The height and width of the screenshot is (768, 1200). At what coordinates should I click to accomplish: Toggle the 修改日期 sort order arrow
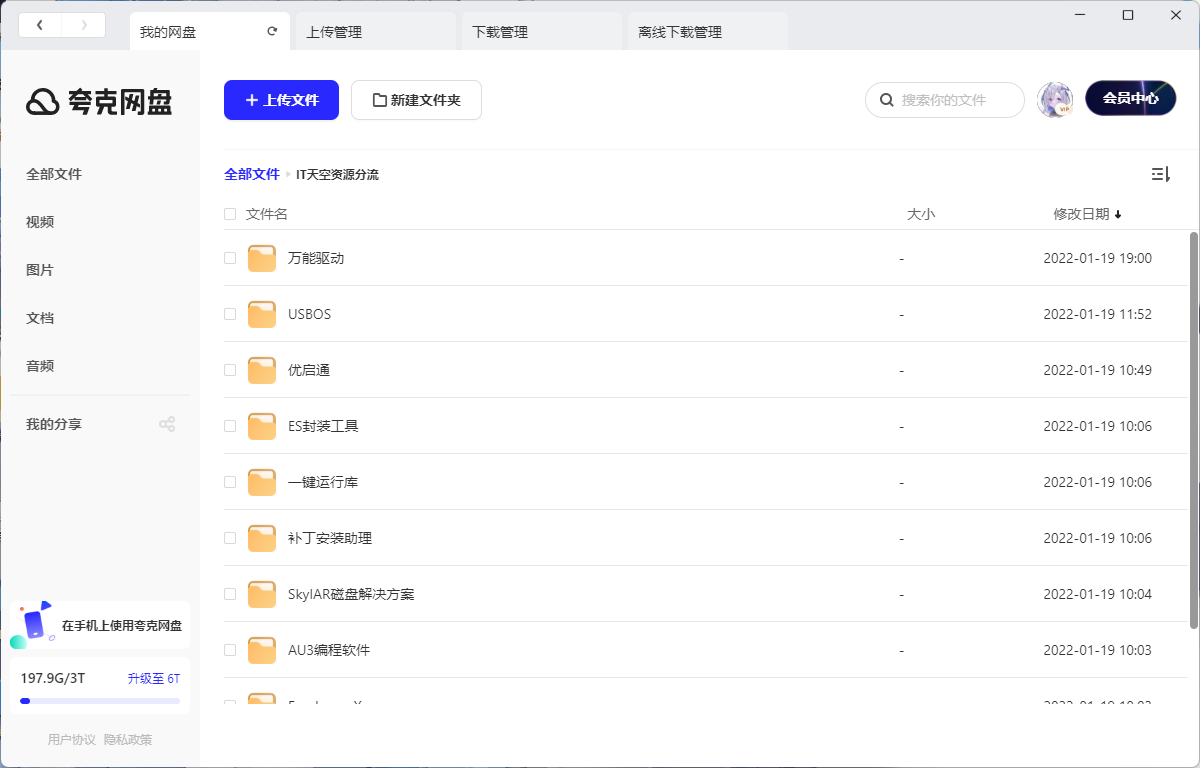[x=1118, y=214]
